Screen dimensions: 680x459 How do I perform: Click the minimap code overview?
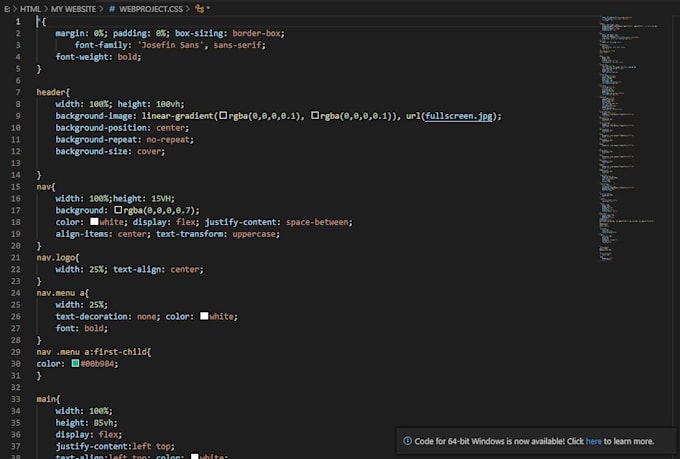[628, 139]
